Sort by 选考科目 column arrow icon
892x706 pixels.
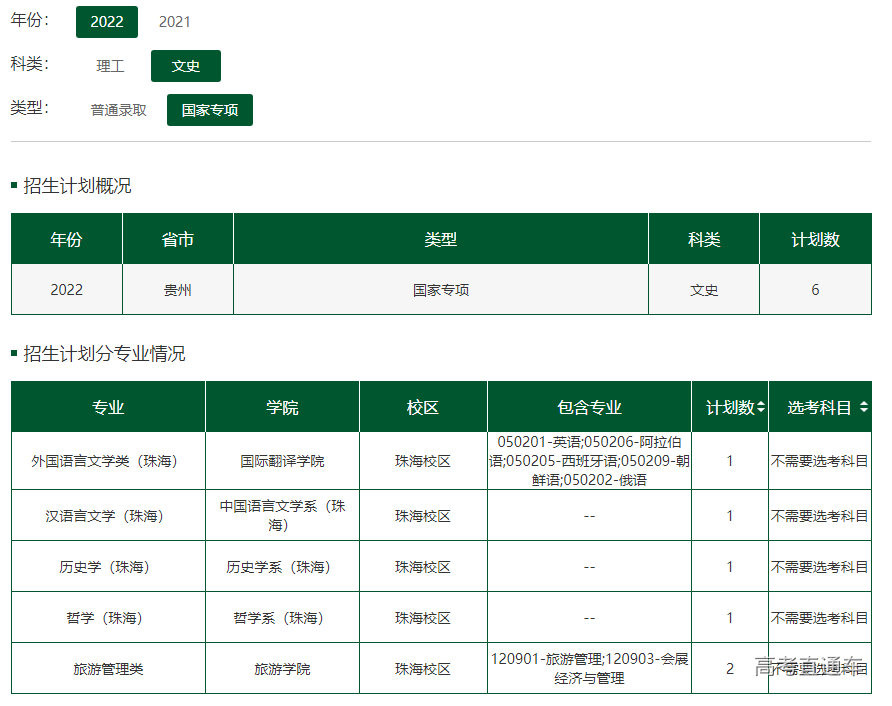(863, 408)
